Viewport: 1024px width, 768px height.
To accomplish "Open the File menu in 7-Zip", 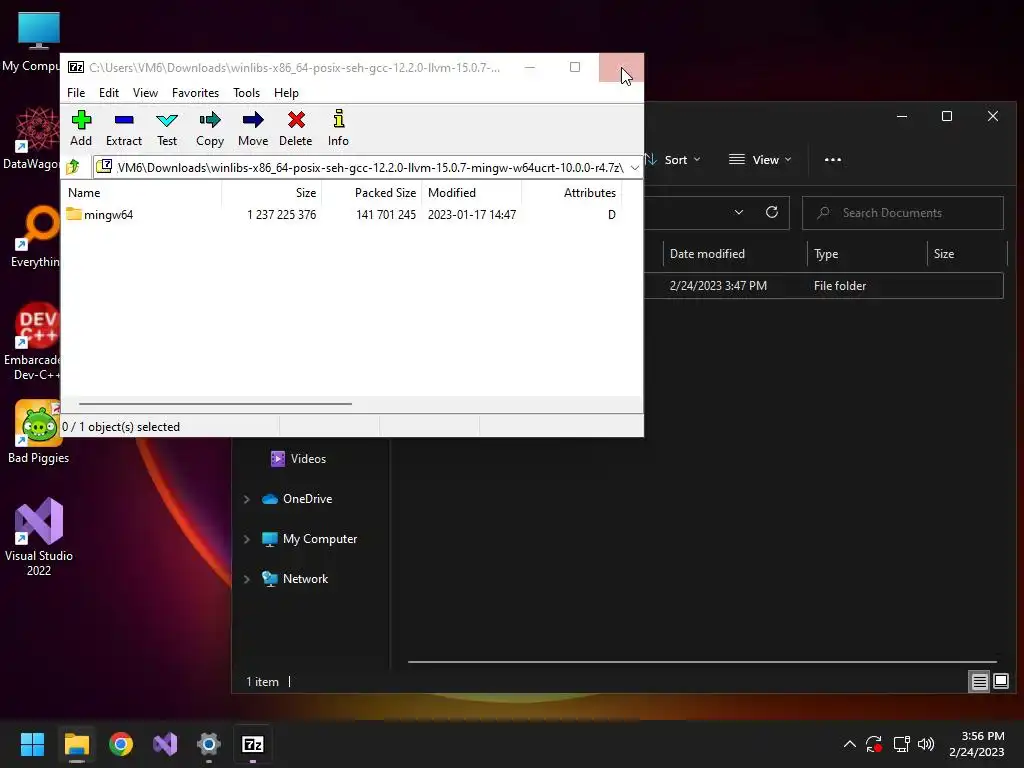I will click(x=76, y=93).
